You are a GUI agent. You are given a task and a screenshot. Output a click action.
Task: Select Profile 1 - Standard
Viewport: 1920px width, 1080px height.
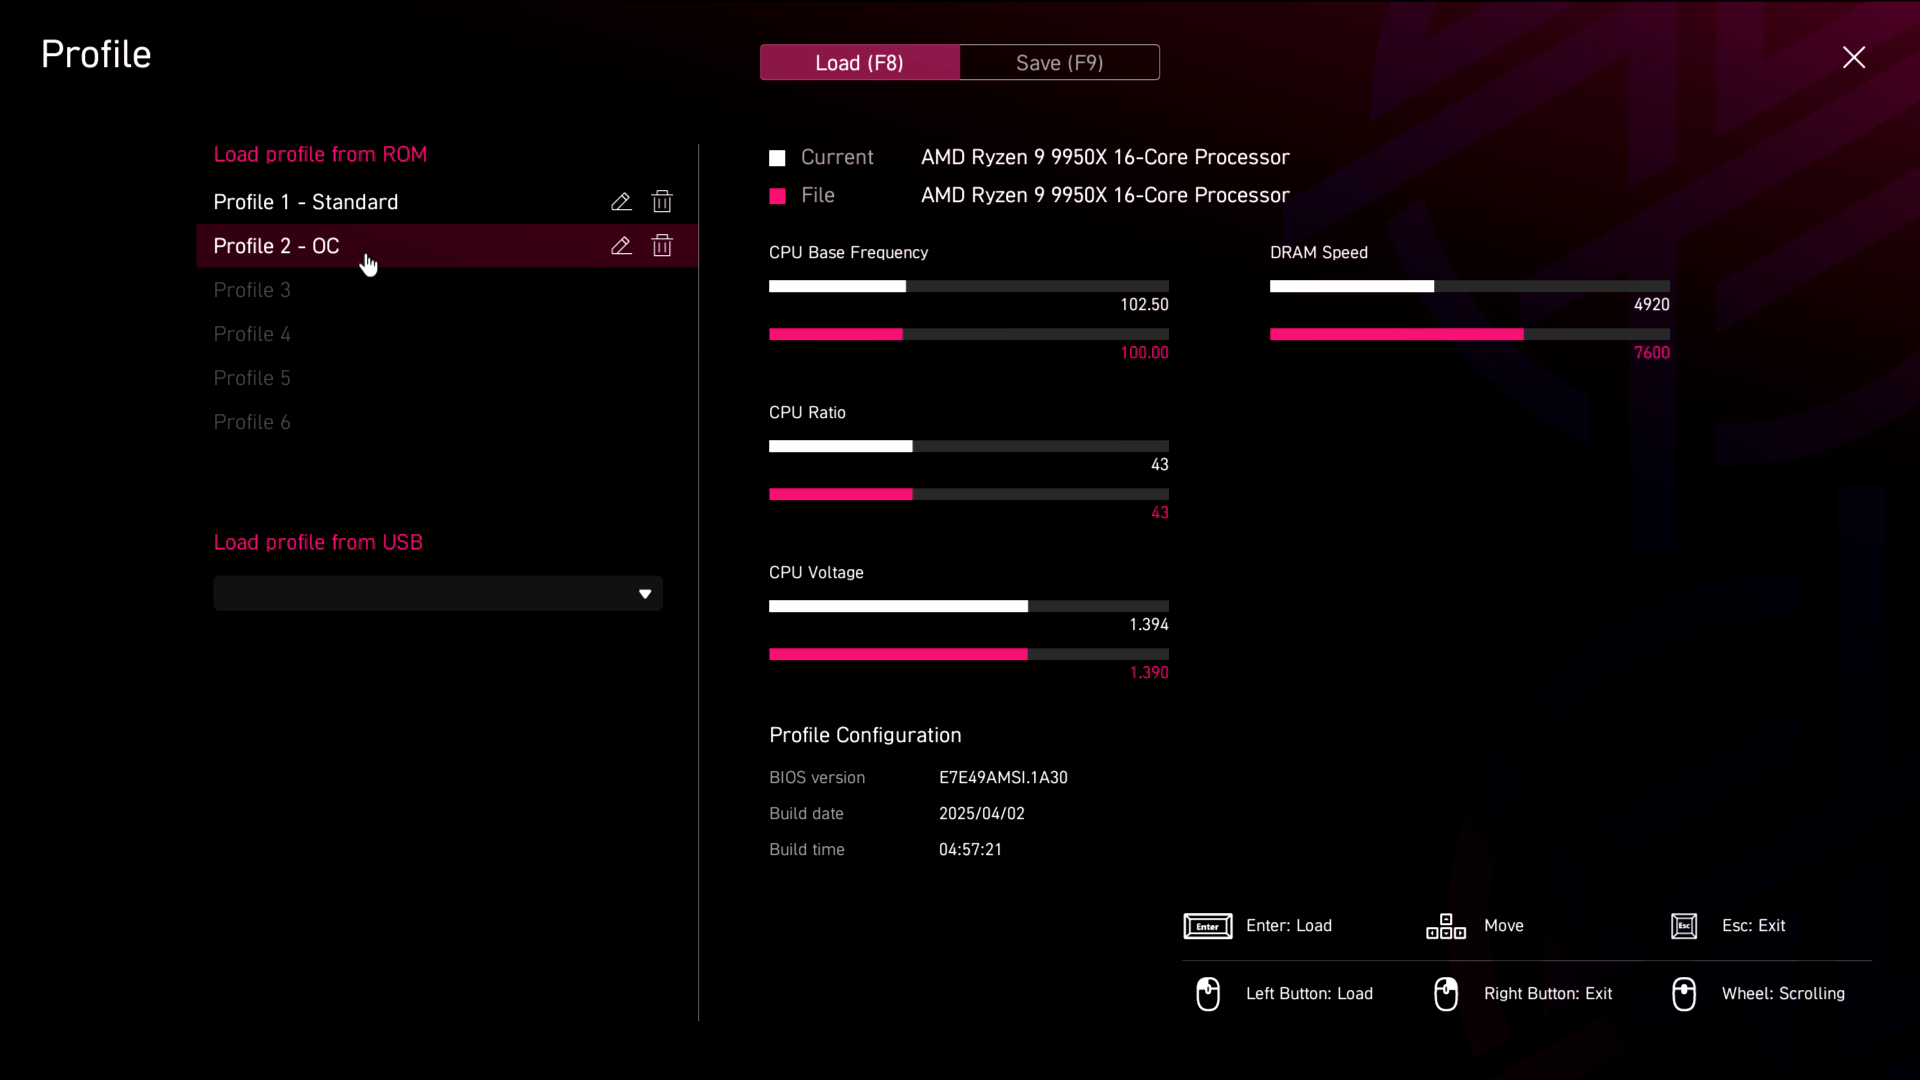pos(306,202)
